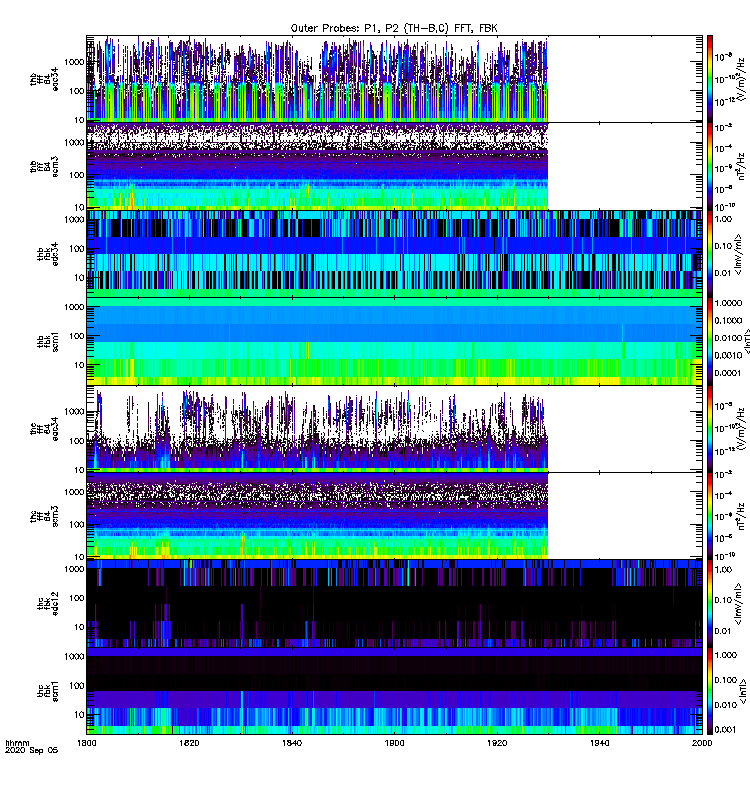
Task: Click the "2020 Sep 06" date label
Action: (31, 751)
